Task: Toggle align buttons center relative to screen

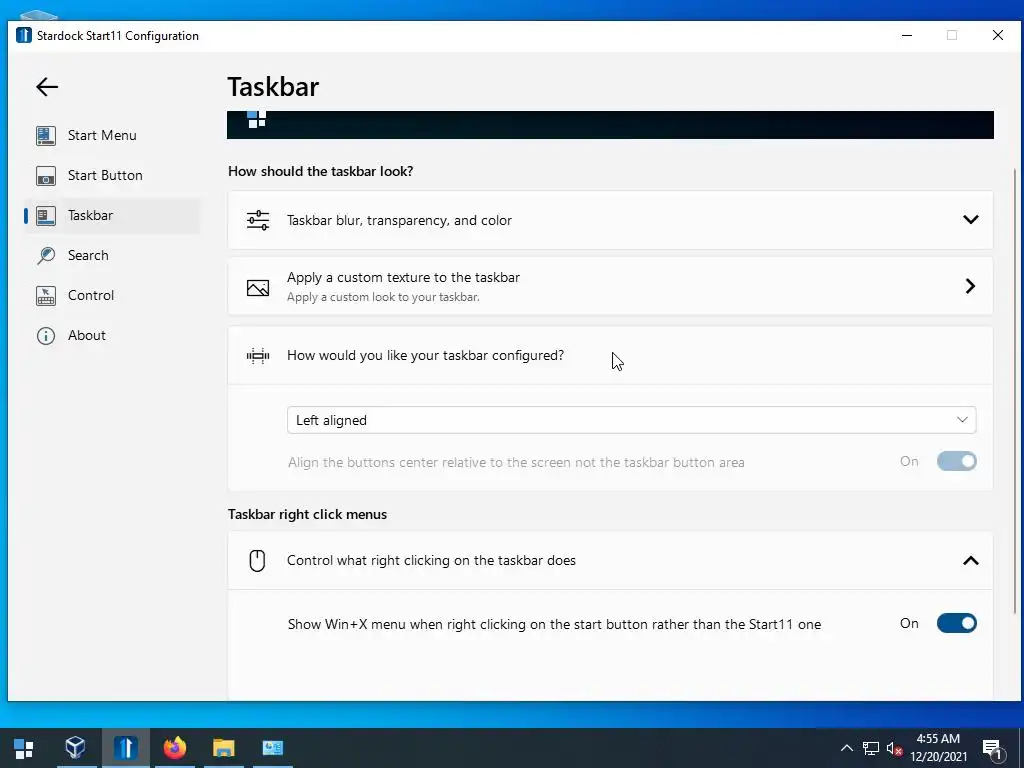Action: point(957,461)
